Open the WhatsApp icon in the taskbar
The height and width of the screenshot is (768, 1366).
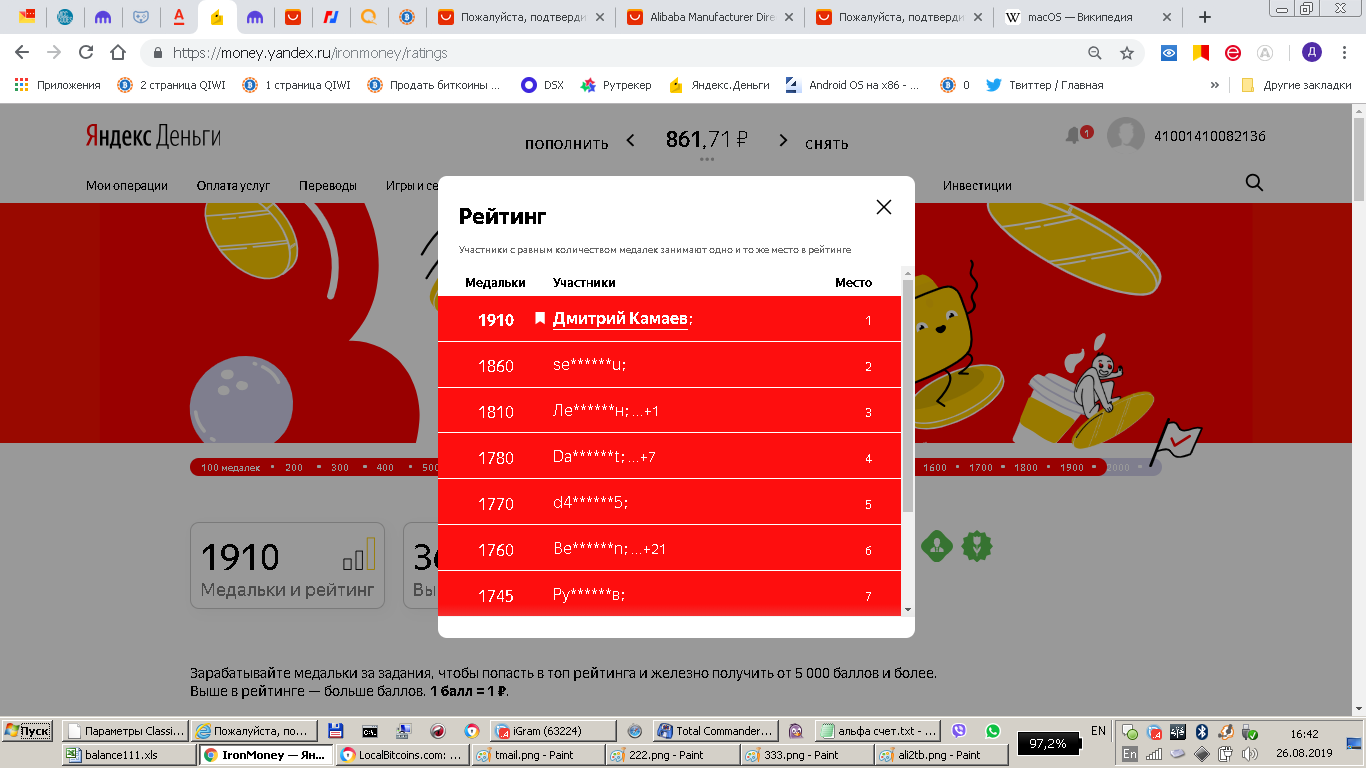click(x=992, y=731)
